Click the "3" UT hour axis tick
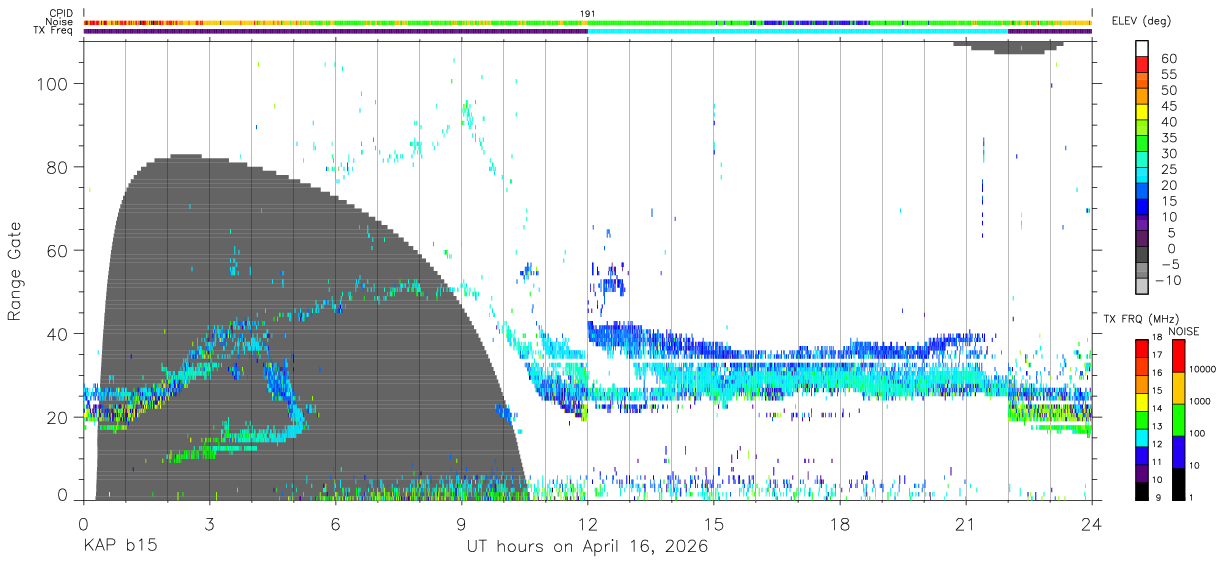 tap(209, 523)
